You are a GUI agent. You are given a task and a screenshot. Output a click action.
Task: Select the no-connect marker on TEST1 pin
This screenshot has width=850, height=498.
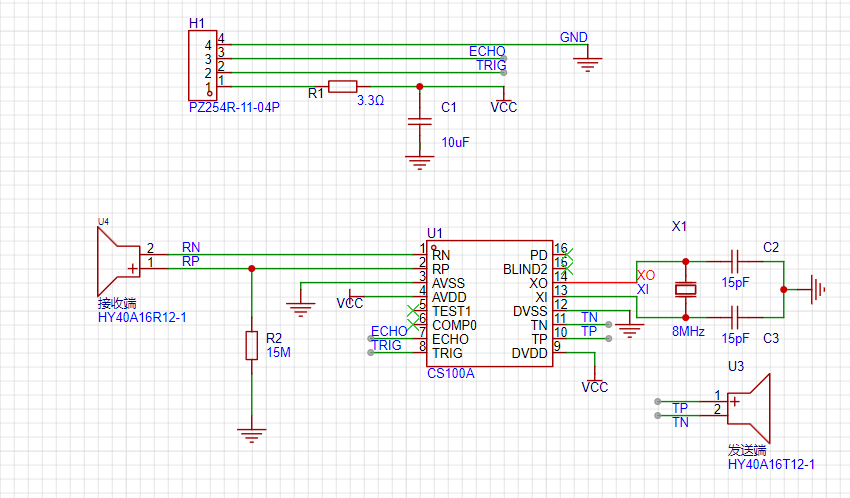[x=413, y=310]
